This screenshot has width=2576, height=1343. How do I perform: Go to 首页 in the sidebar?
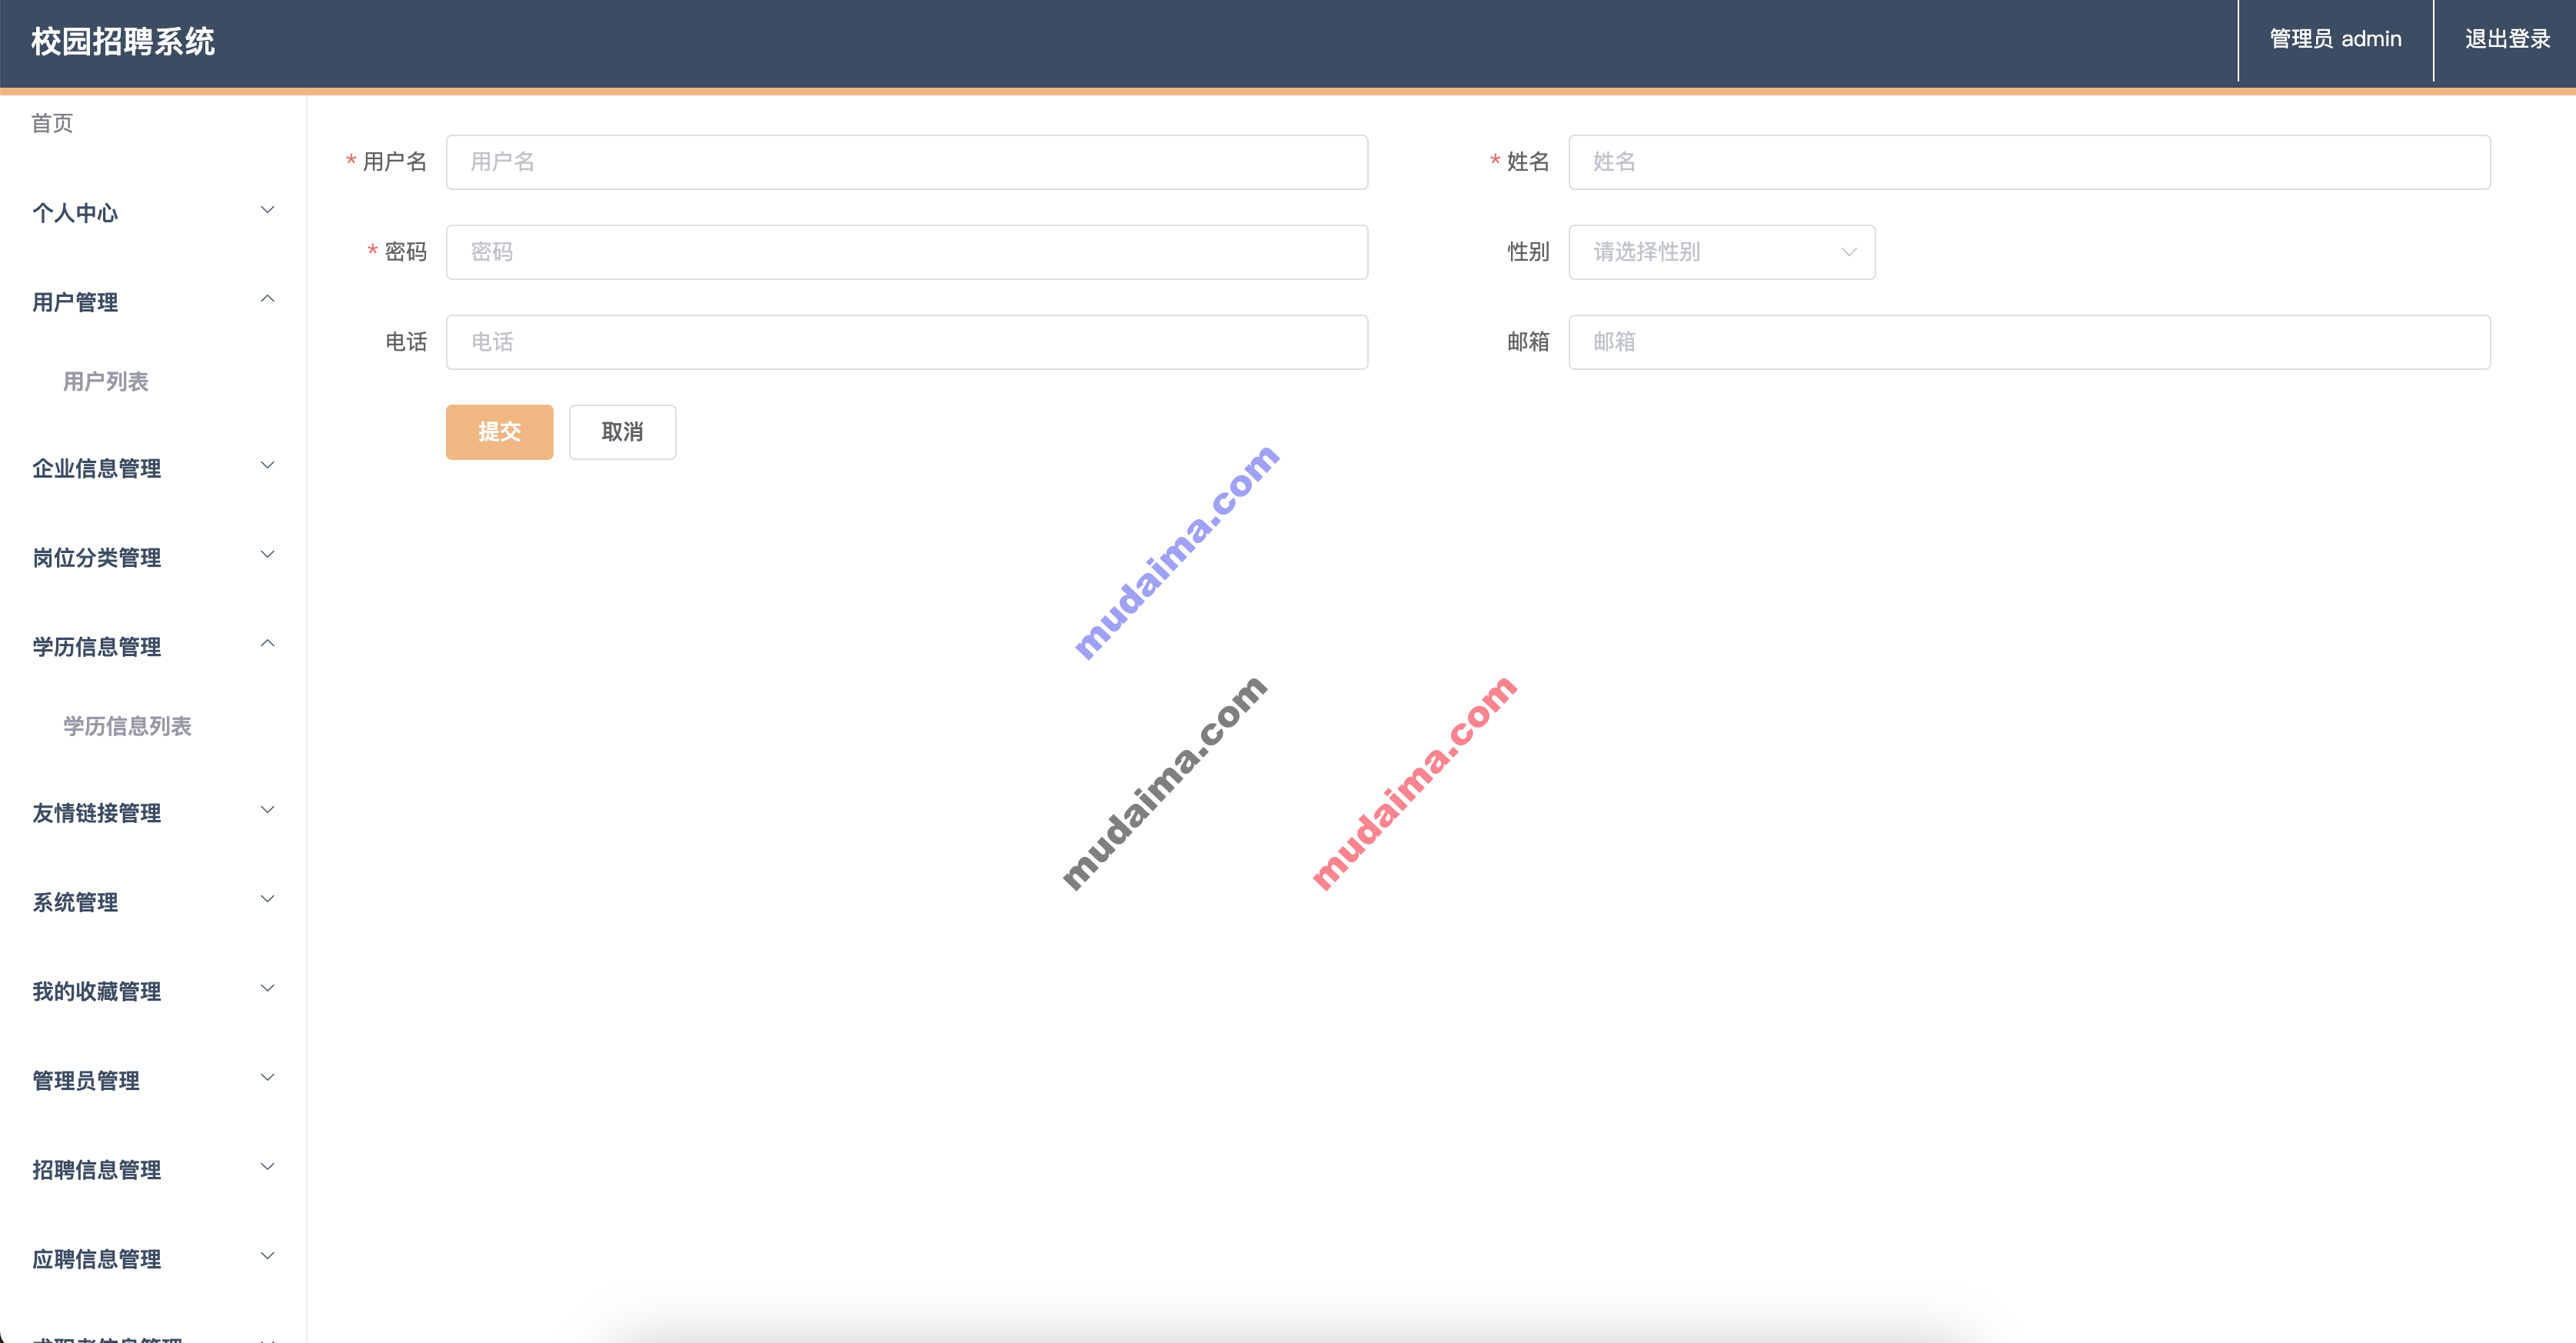pos(52,123)
